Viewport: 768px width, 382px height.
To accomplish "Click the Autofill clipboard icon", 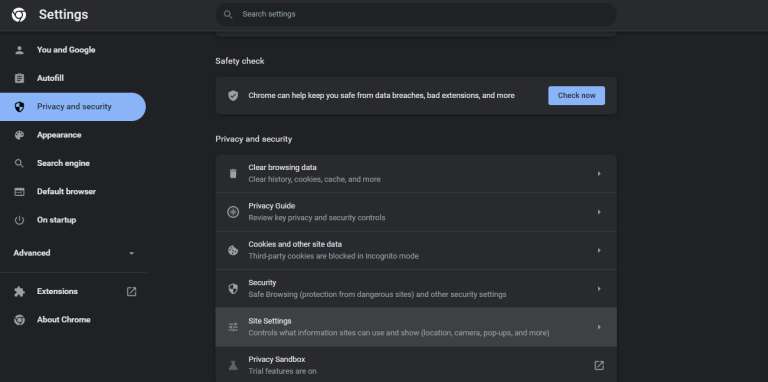I will (x=19, y=78).
